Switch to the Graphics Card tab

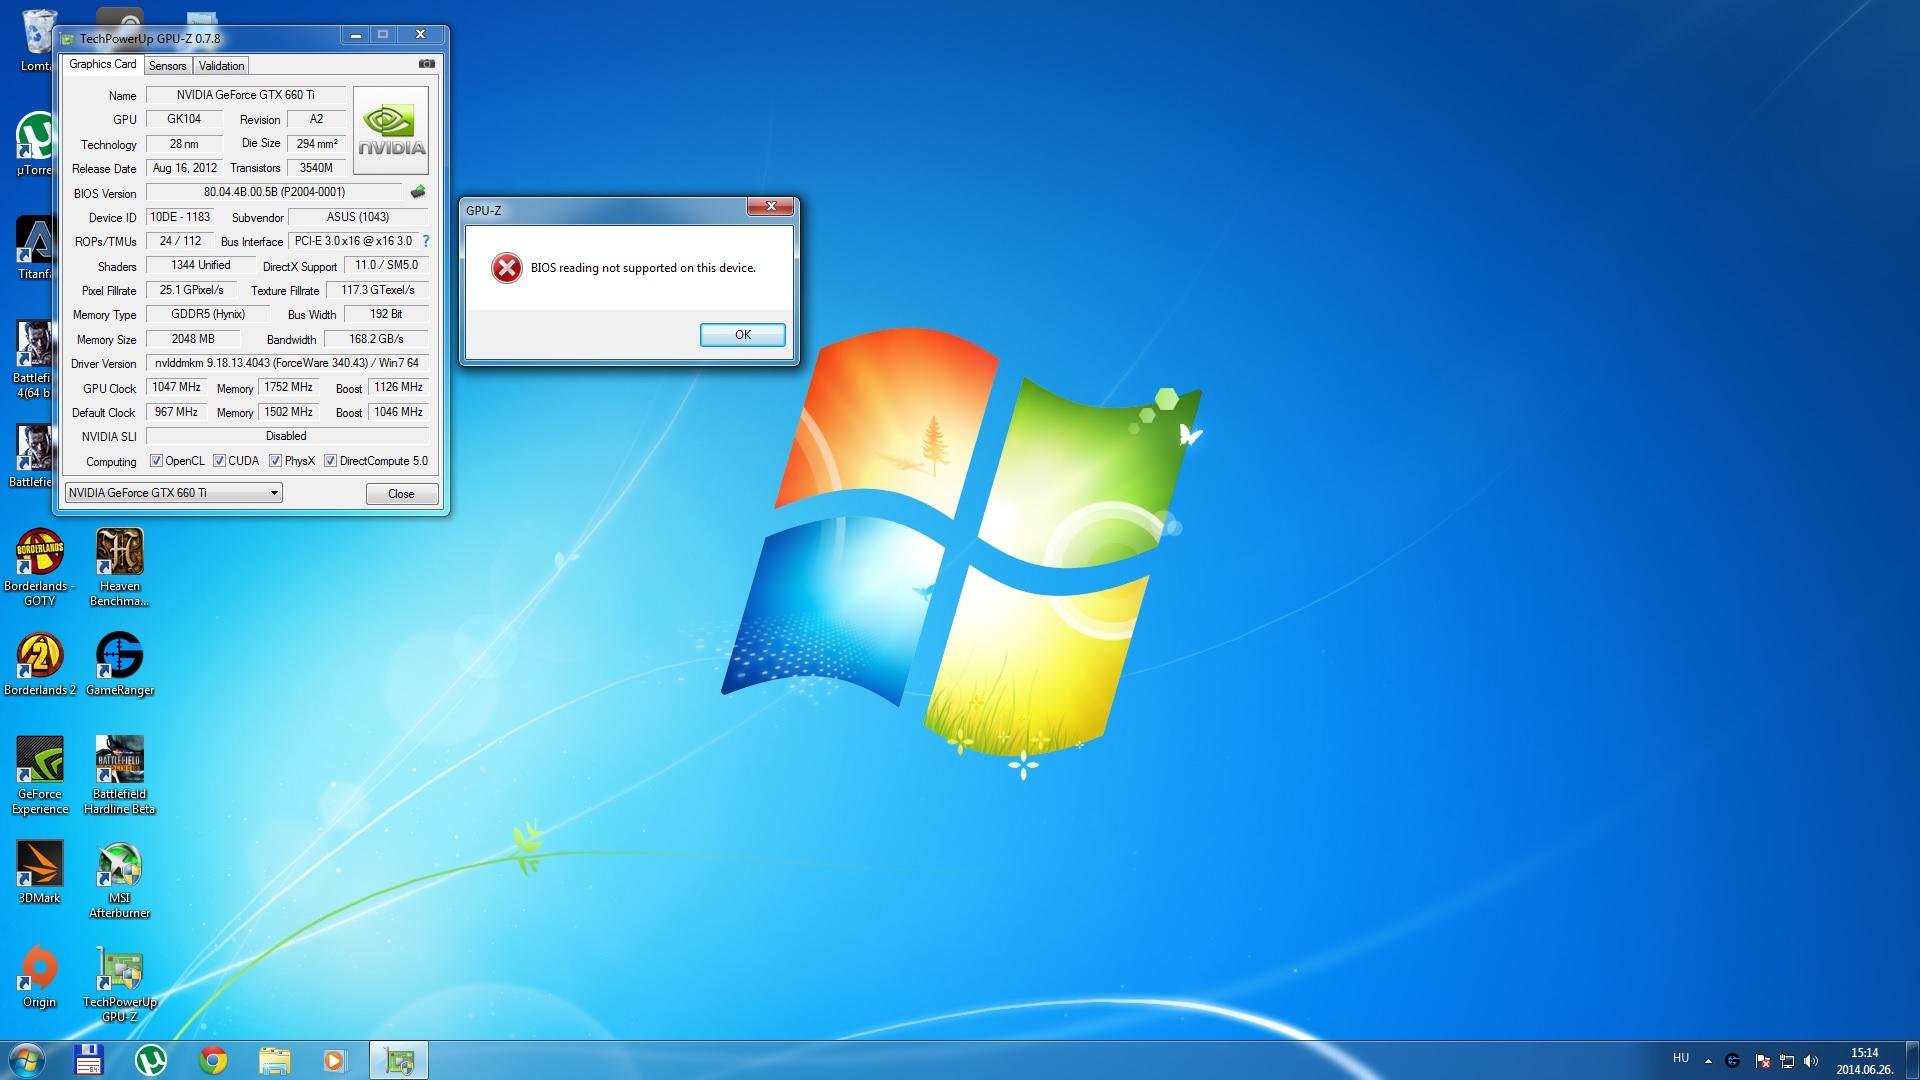coord(103,64)
